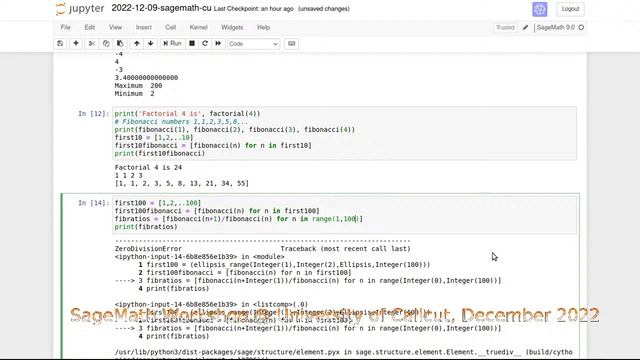This screenshot has width=640, height=360.
Task: Click the Last Checkpoint status text
Action: point(253,9)
